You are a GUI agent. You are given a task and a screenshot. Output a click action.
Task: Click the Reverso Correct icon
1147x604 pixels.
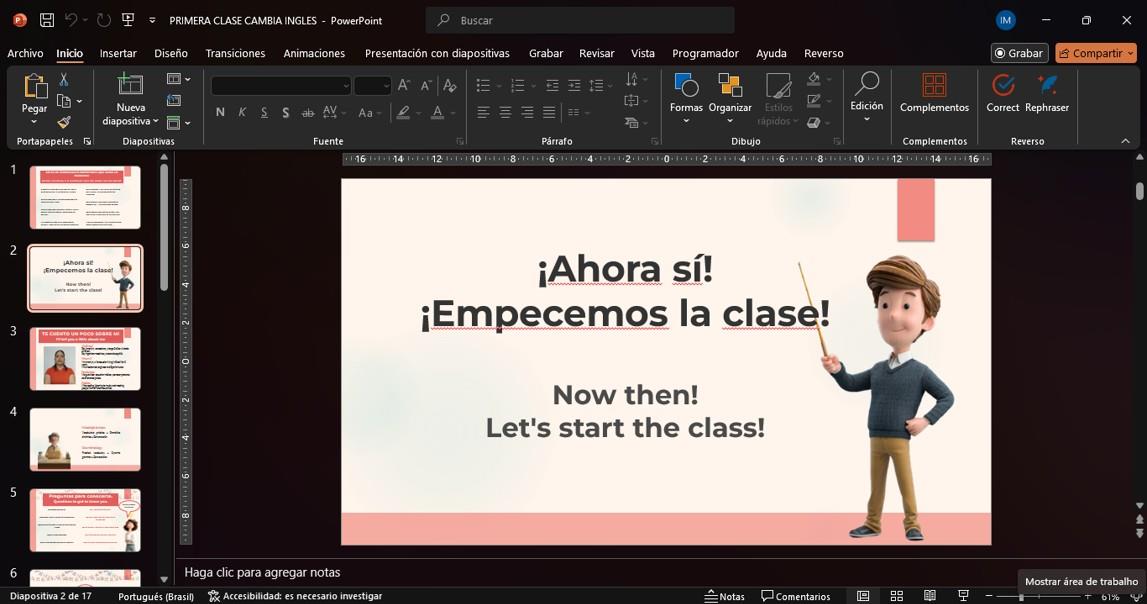point(1002,86)
